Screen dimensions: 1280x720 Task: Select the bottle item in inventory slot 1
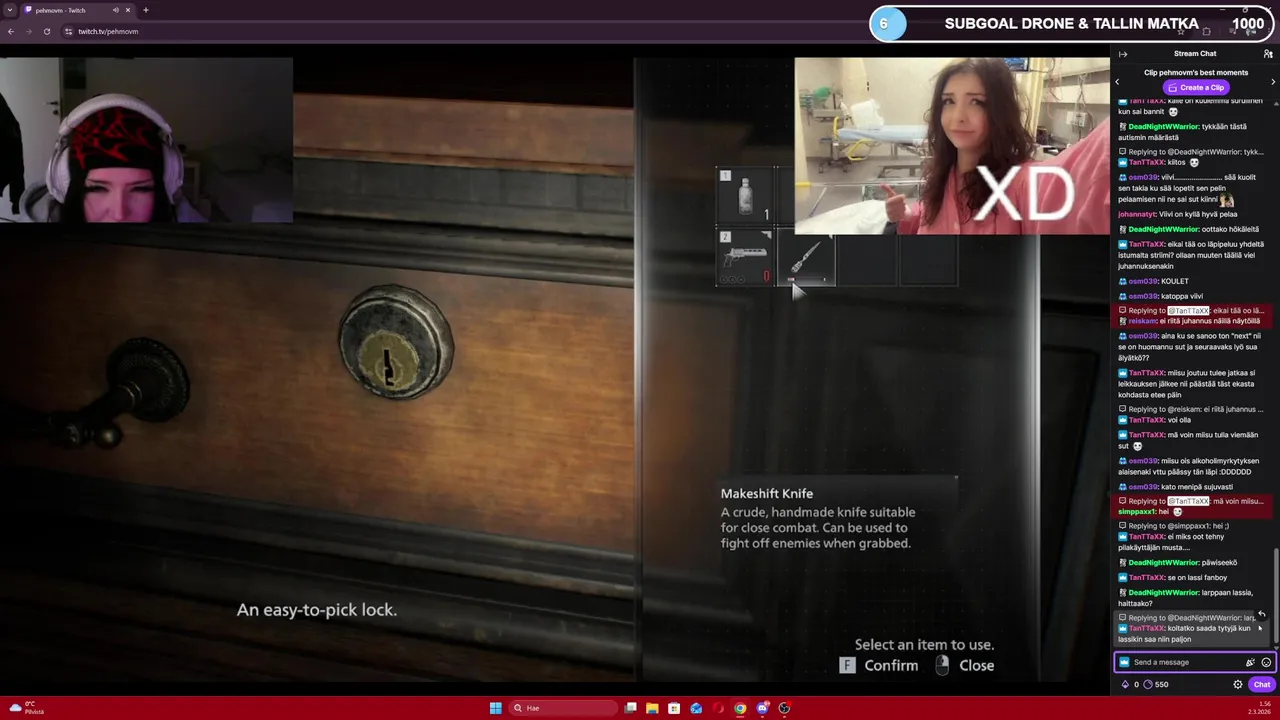coord(745,196)
